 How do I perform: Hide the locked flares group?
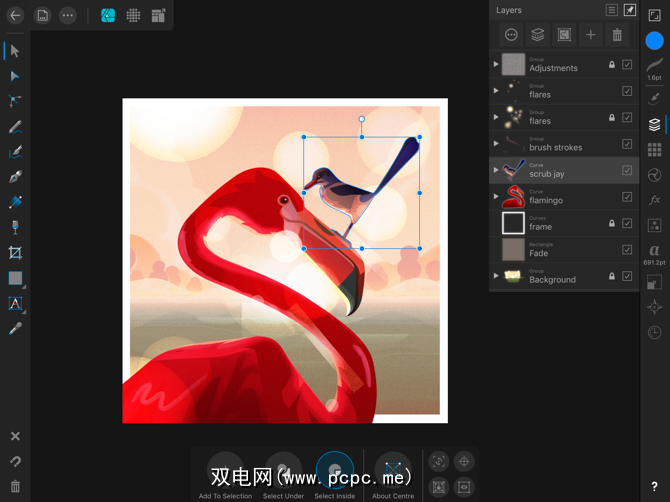coord(627,117)
